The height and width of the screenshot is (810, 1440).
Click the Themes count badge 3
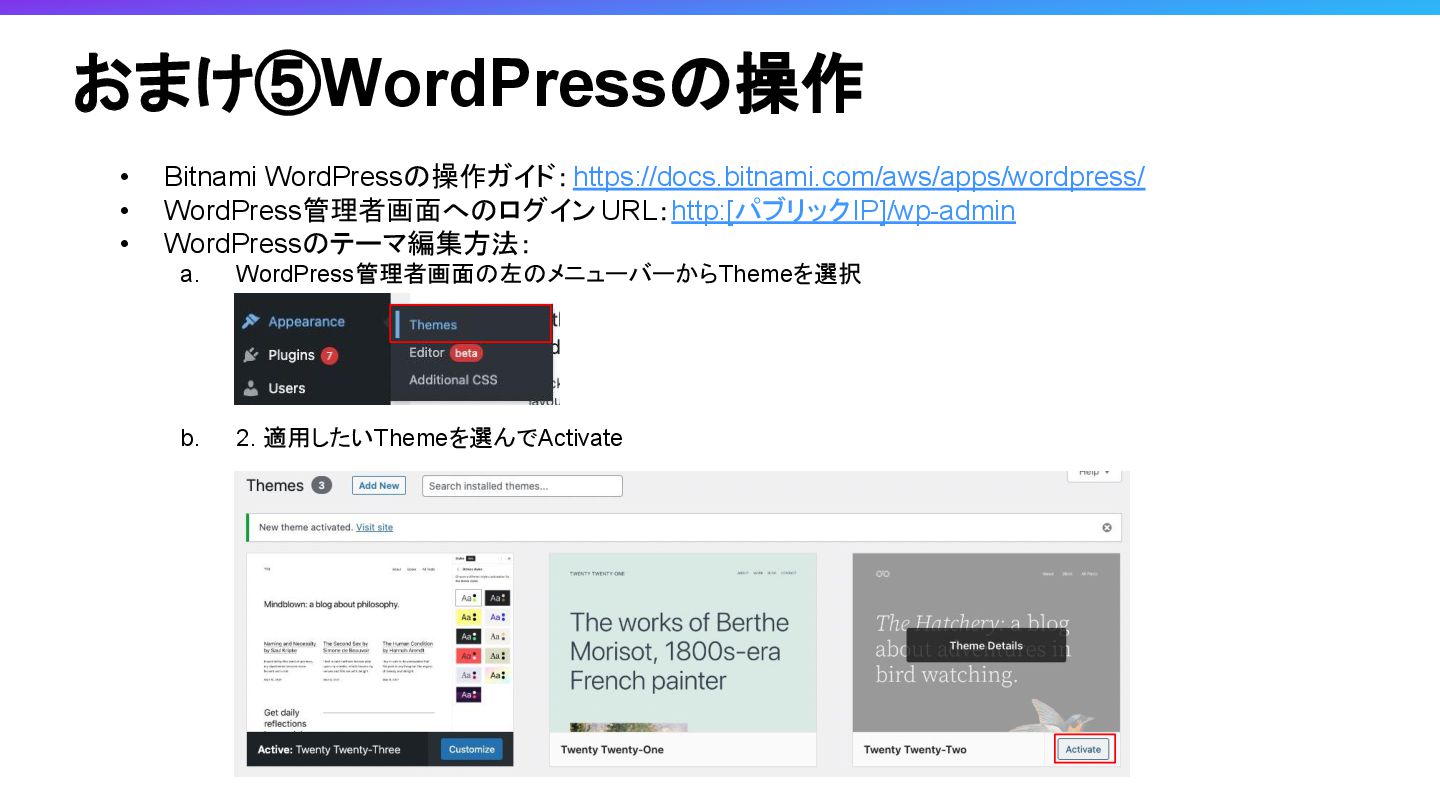pos(321,485)
